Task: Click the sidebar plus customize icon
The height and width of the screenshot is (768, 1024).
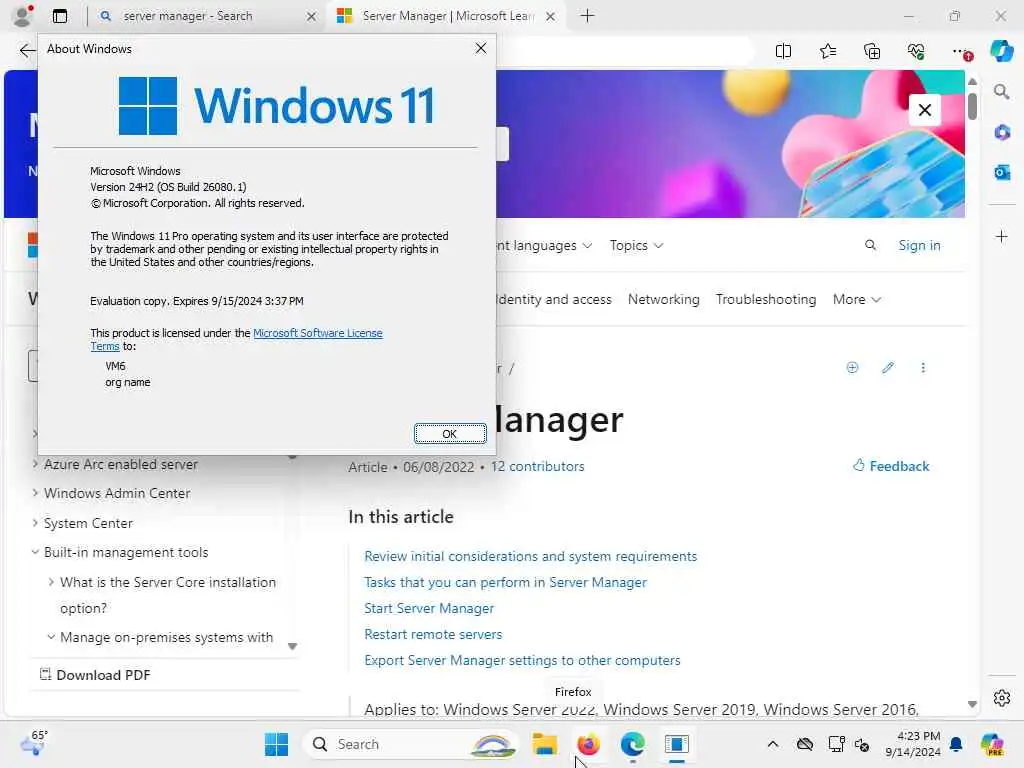Action: coord(1002,236)
